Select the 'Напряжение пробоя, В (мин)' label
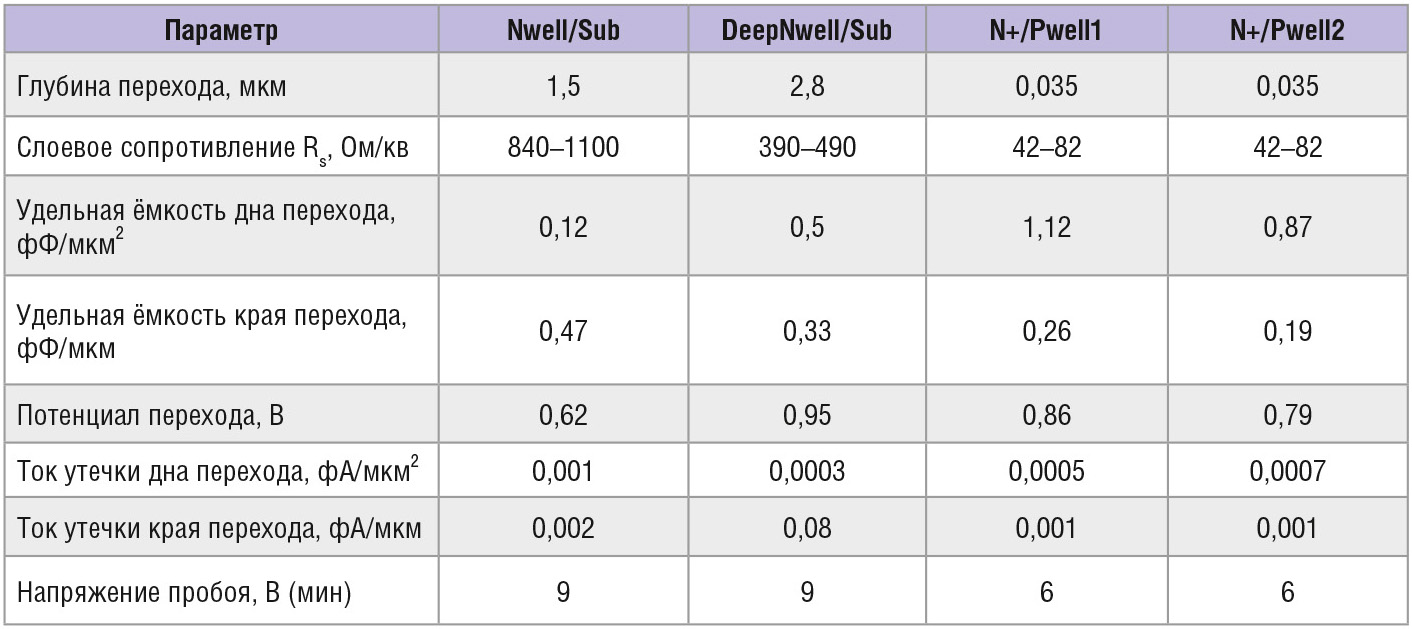 [x=185, y=592]
